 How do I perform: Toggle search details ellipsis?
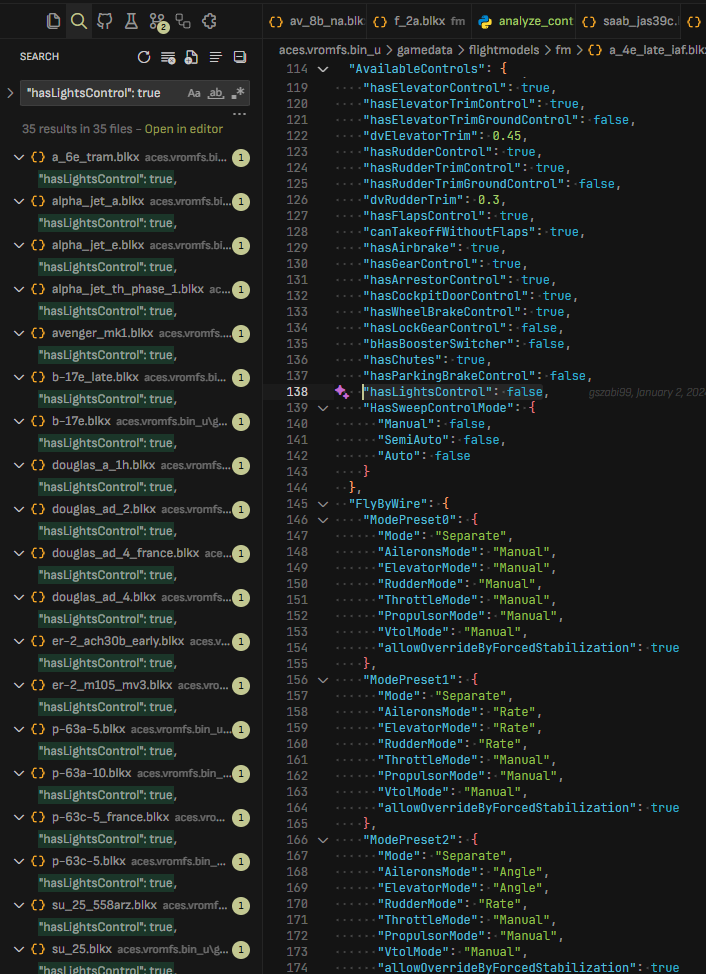(240, 114)
